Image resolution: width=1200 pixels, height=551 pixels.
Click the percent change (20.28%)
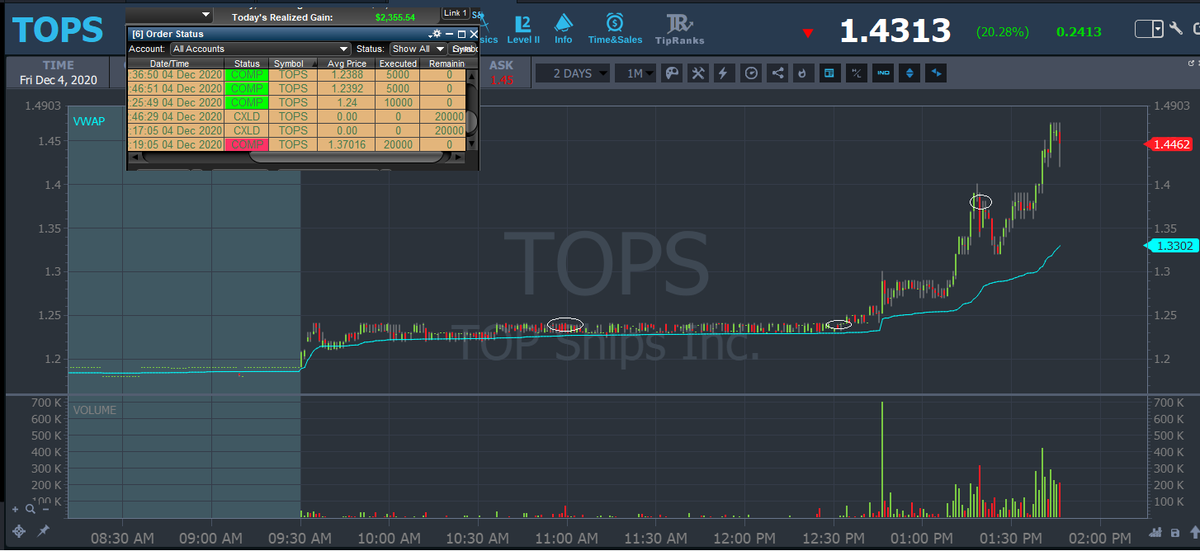point(1002,32)
